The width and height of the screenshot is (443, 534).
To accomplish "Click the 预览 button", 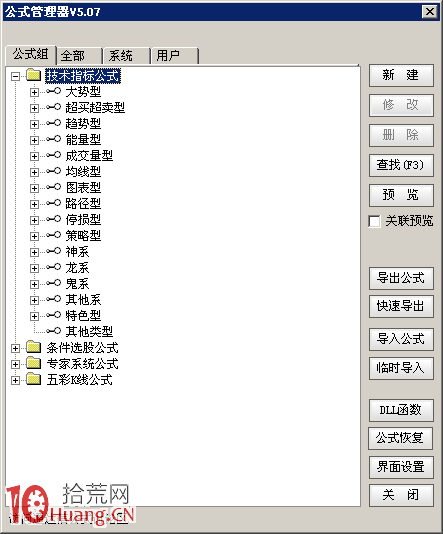I will 401,195.
